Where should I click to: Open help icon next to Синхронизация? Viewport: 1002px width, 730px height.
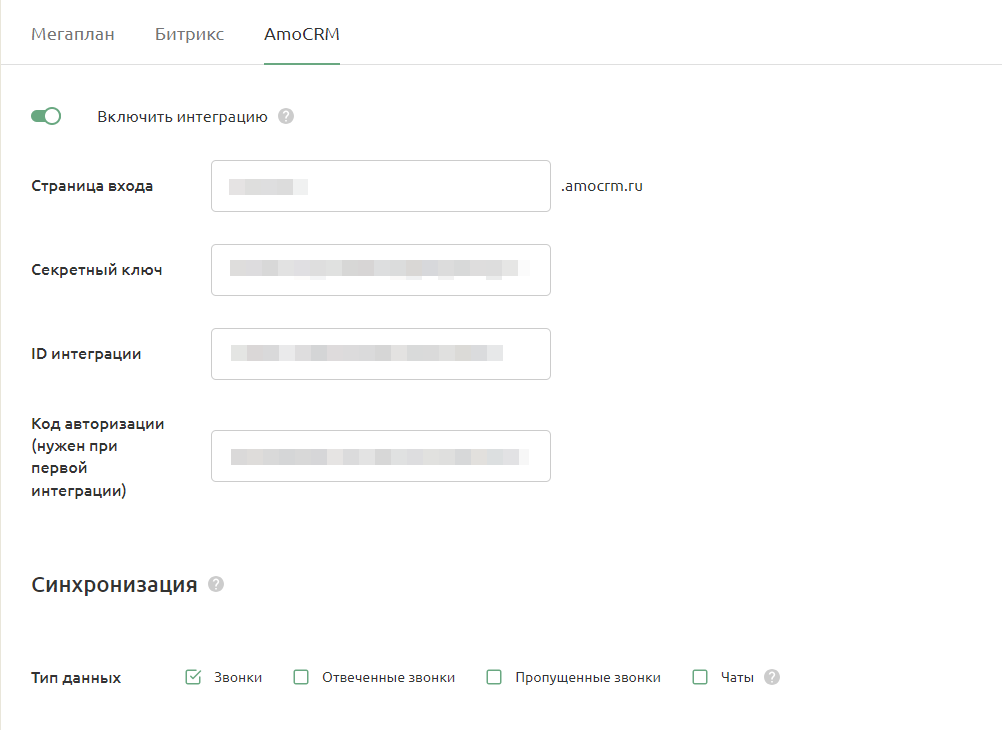(216, 584)
